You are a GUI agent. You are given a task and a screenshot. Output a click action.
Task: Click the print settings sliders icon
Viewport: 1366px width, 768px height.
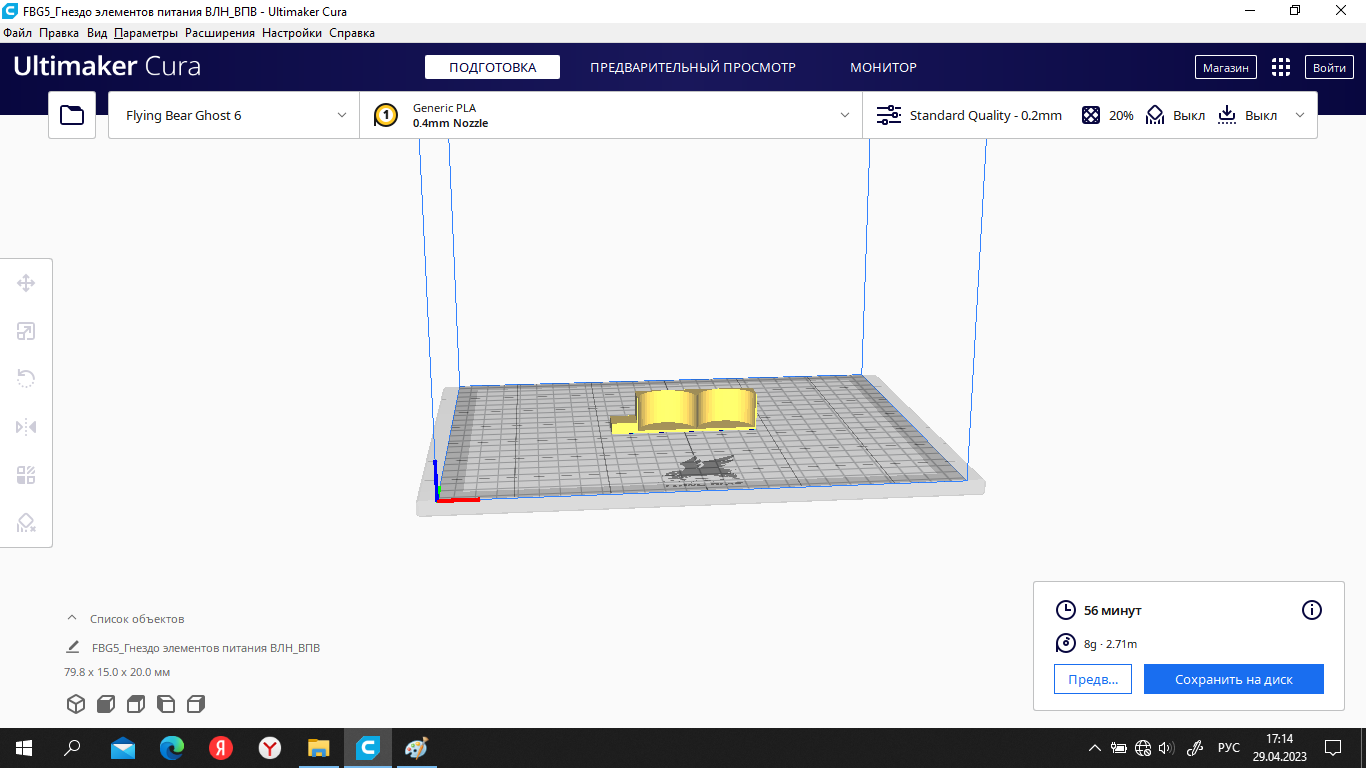click(889, 115)
